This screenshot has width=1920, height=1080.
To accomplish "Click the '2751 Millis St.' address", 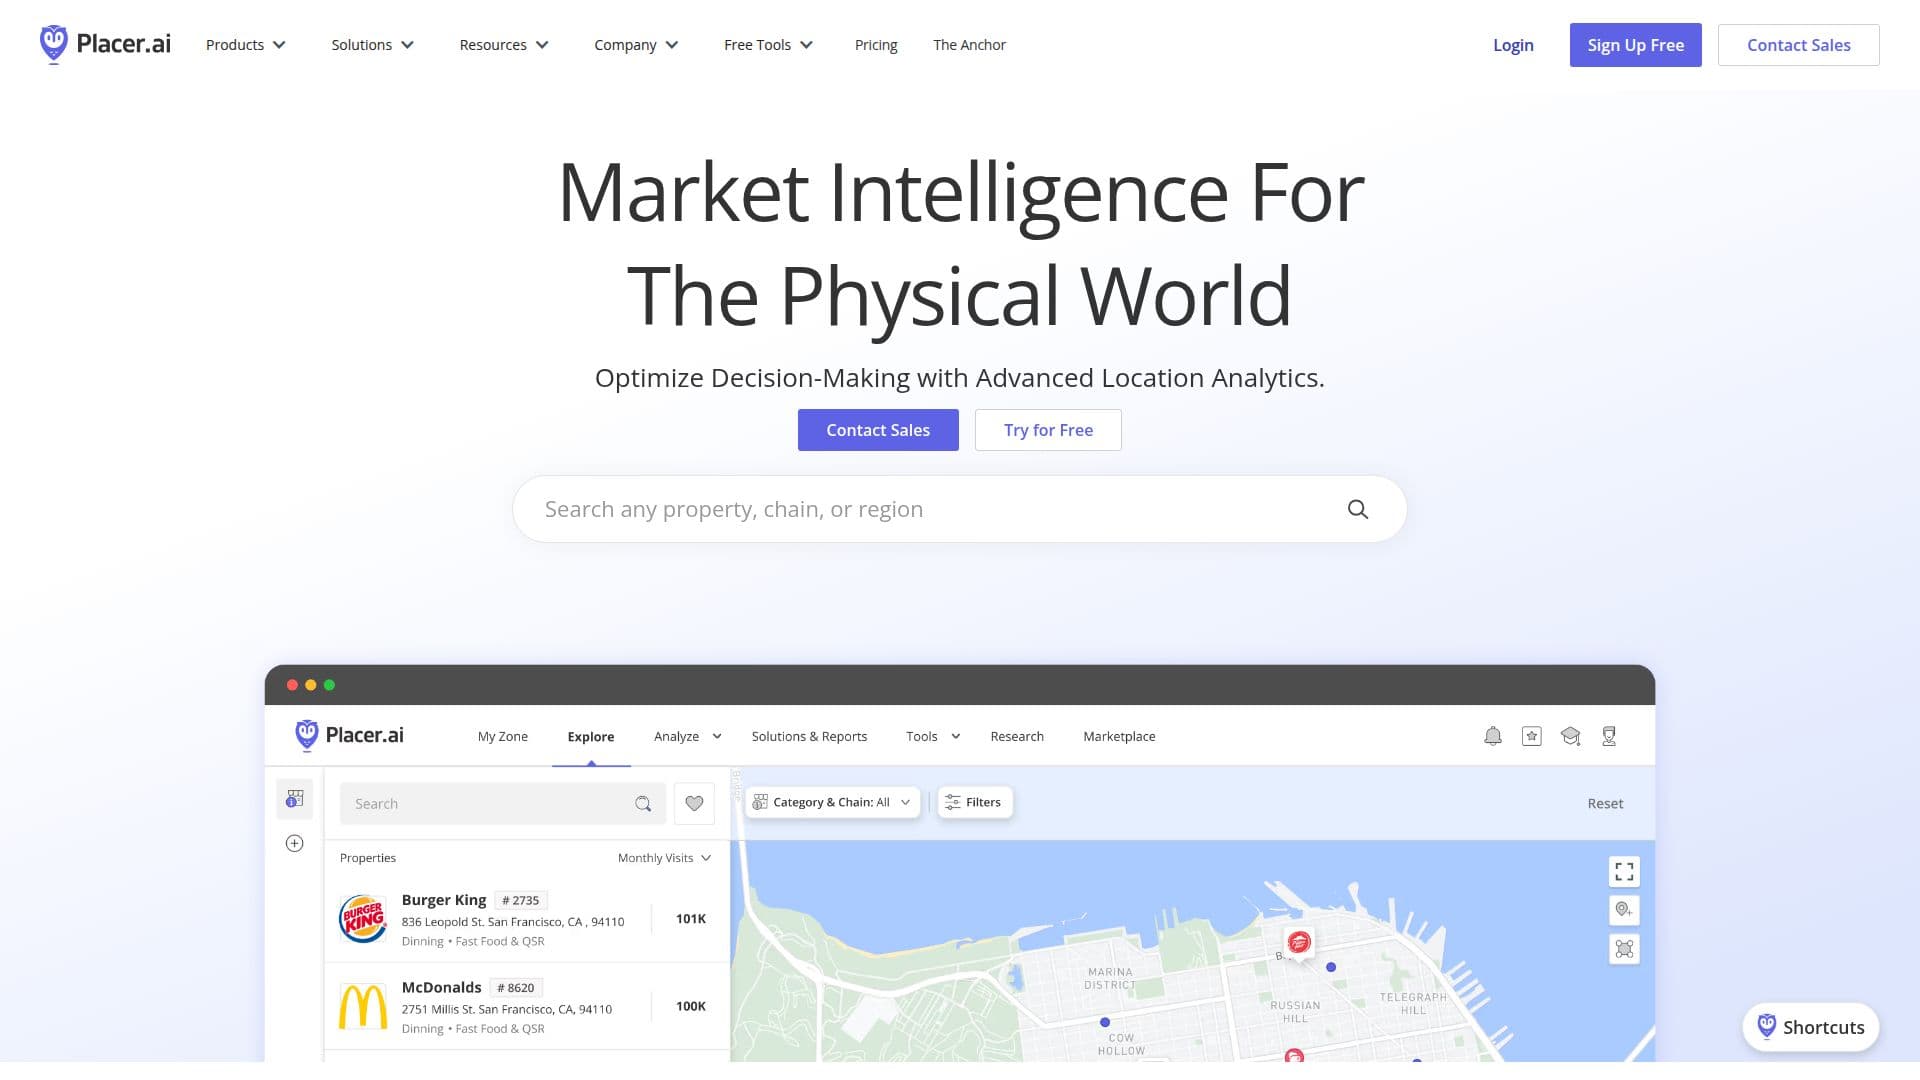I will pos(507,1009).
